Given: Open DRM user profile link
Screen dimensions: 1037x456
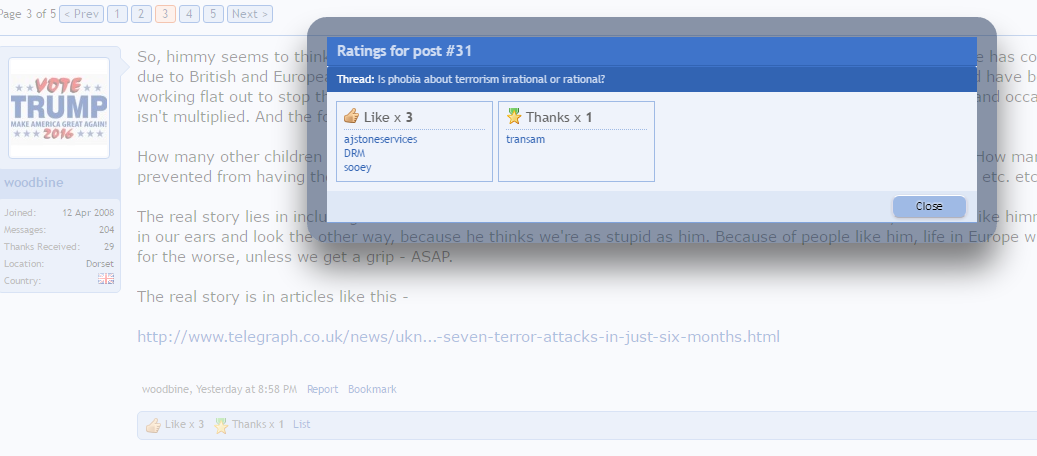Looking at the screenshot, I should coord(354,154).
